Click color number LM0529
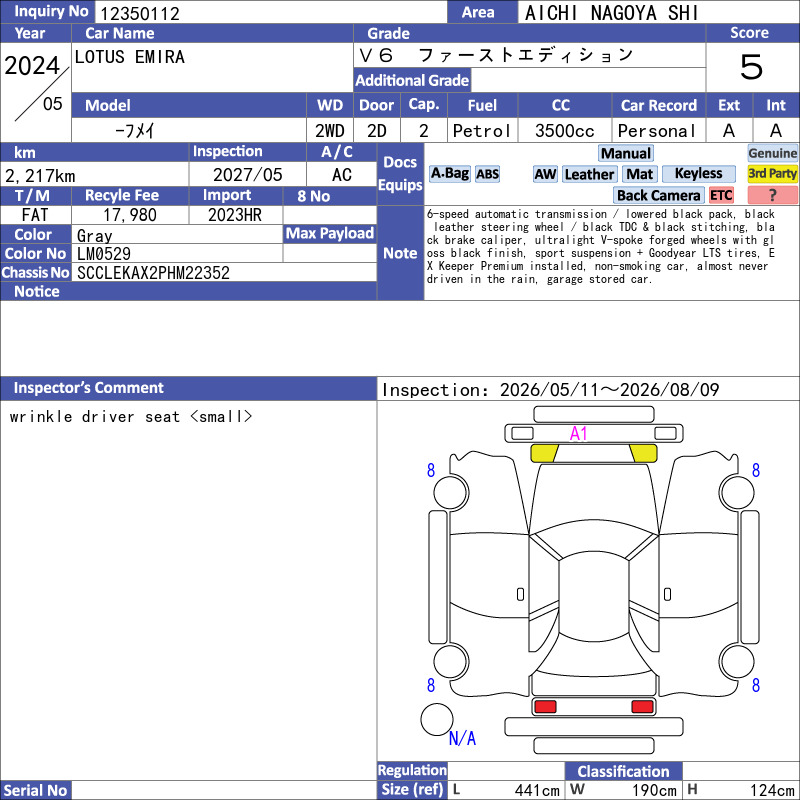The width and height of the screenshot is (800, 800). (x=104, y=254)
